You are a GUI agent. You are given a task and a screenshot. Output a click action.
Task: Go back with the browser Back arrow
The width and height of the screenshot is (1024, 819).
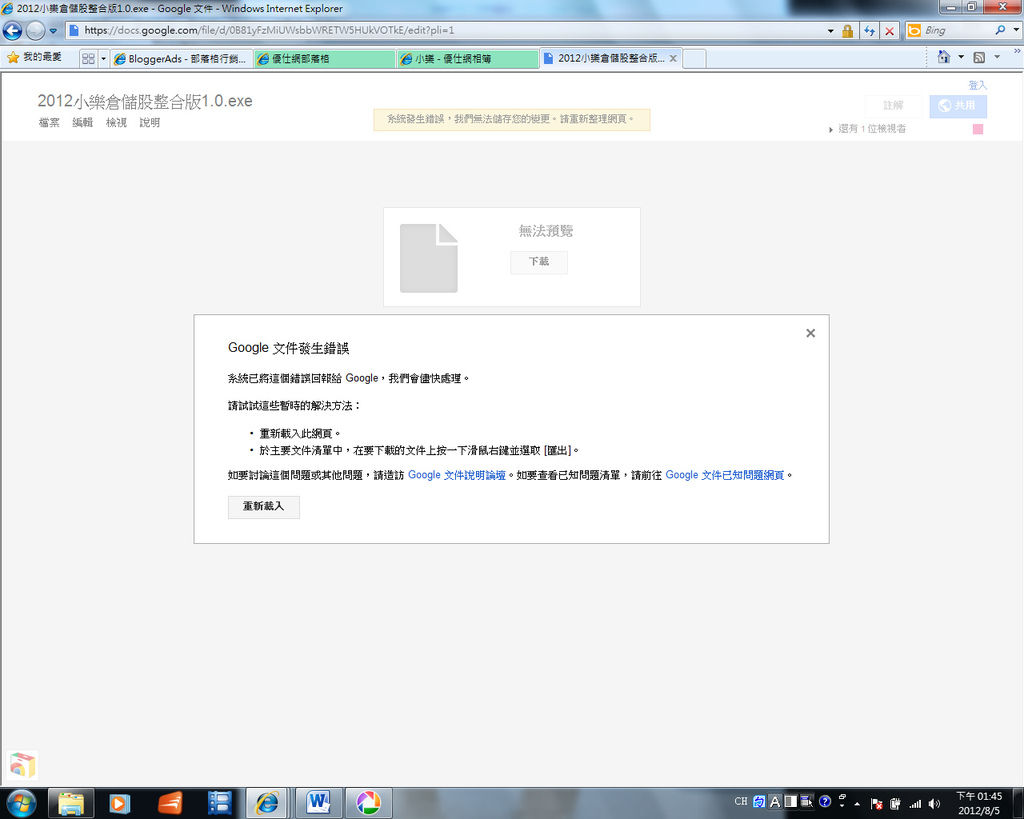pos(12,30)
